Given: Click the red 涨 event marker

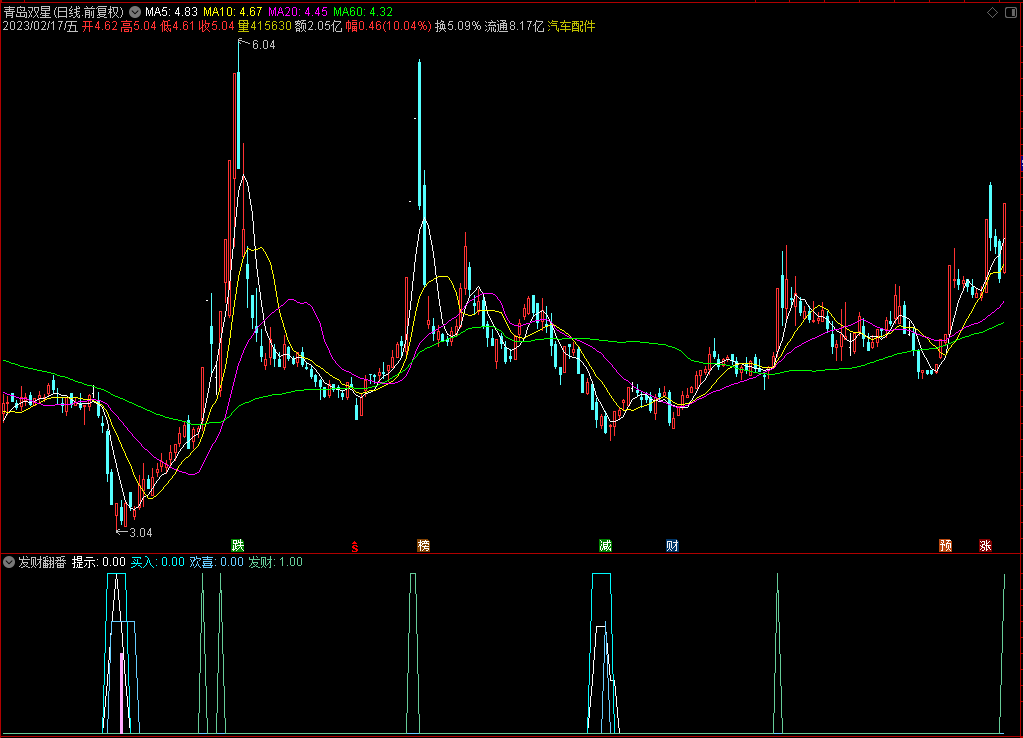Looking at the screenshot, I should 985,546.
